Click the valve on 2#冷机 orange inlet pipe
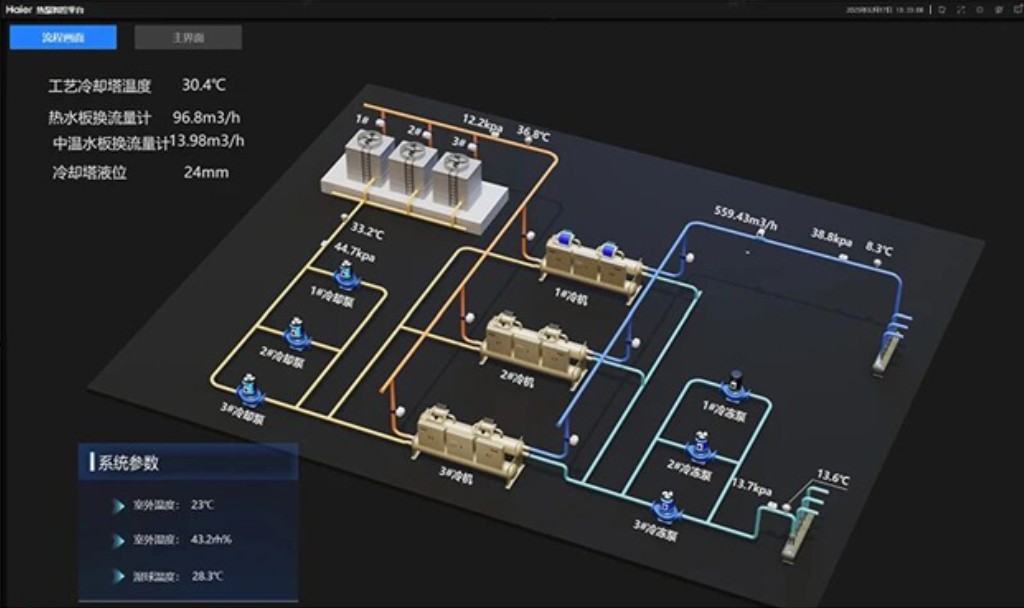 (x=470, y=318)
